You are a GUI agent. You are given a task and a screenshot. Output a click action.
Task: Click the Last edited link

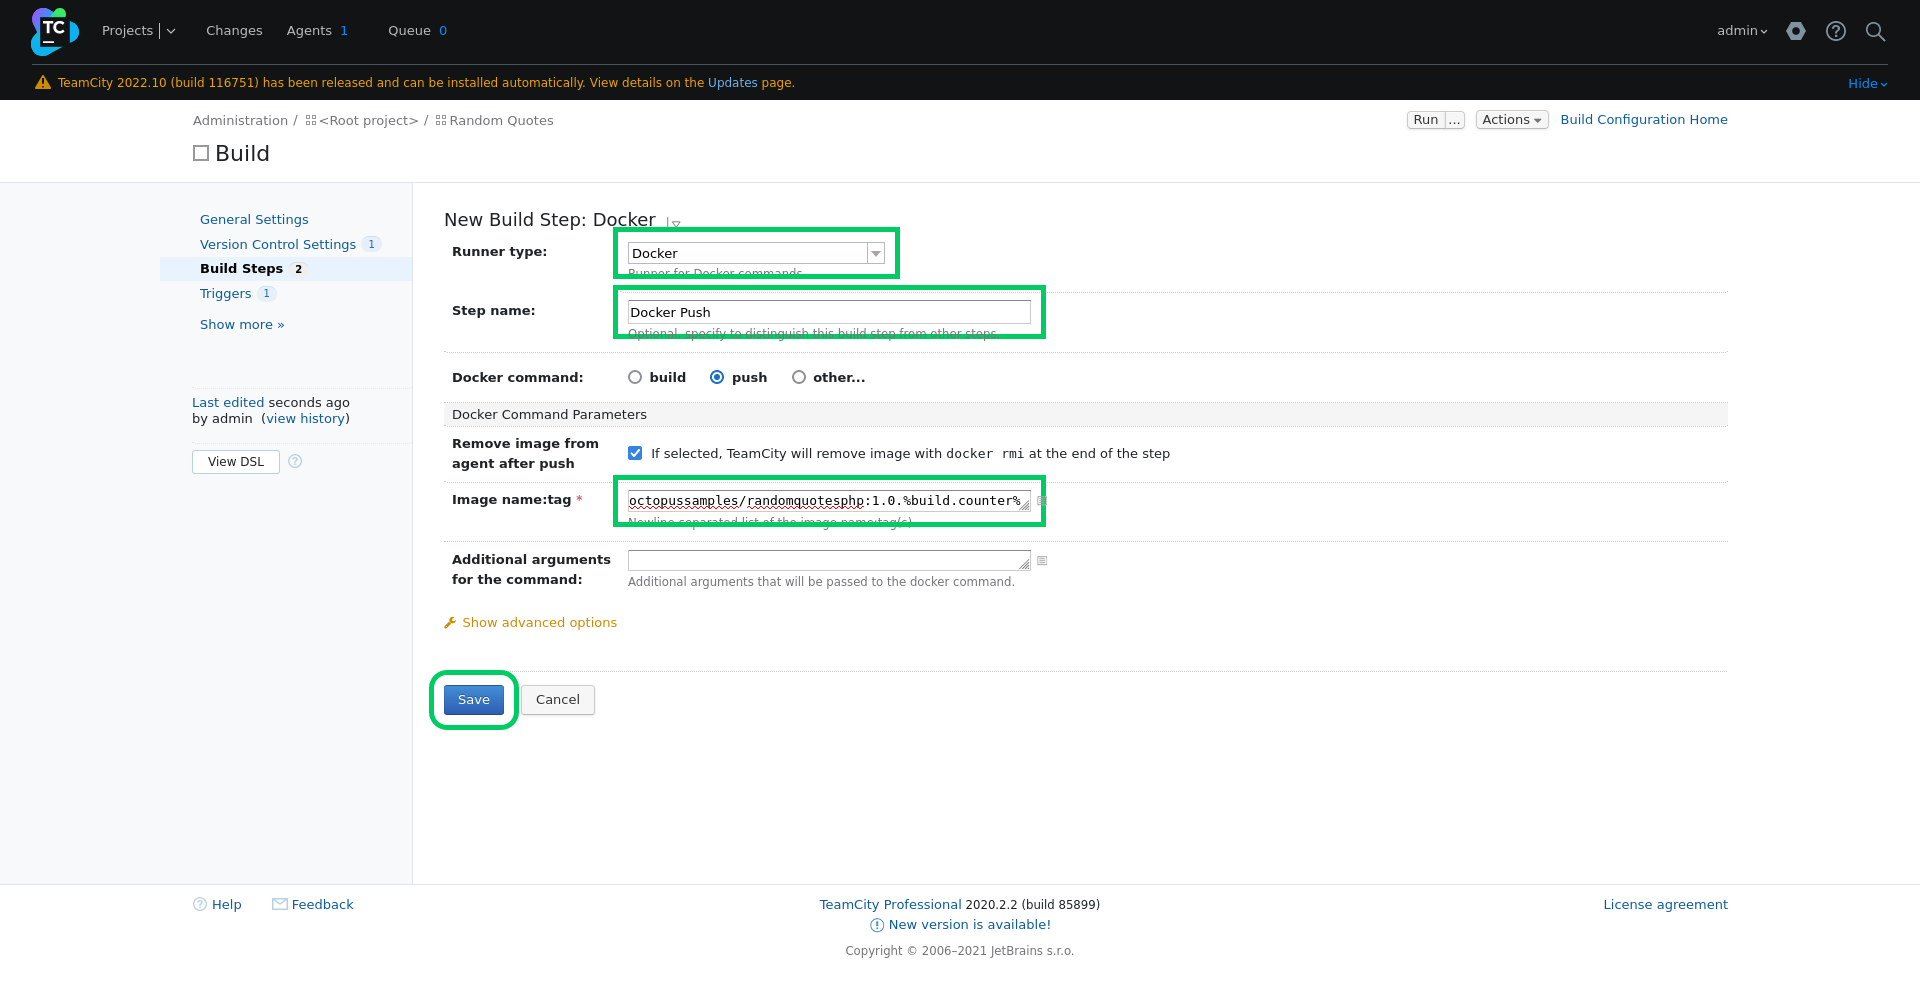pos(228,403)
